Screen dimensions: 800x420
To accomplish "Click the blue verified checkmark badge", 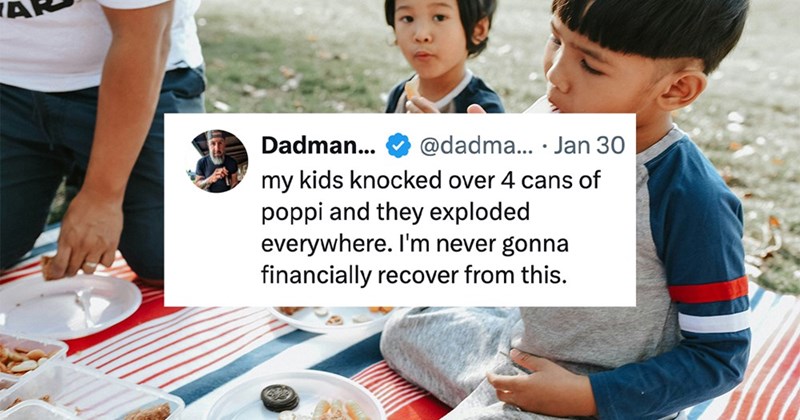I will (398, 146).
